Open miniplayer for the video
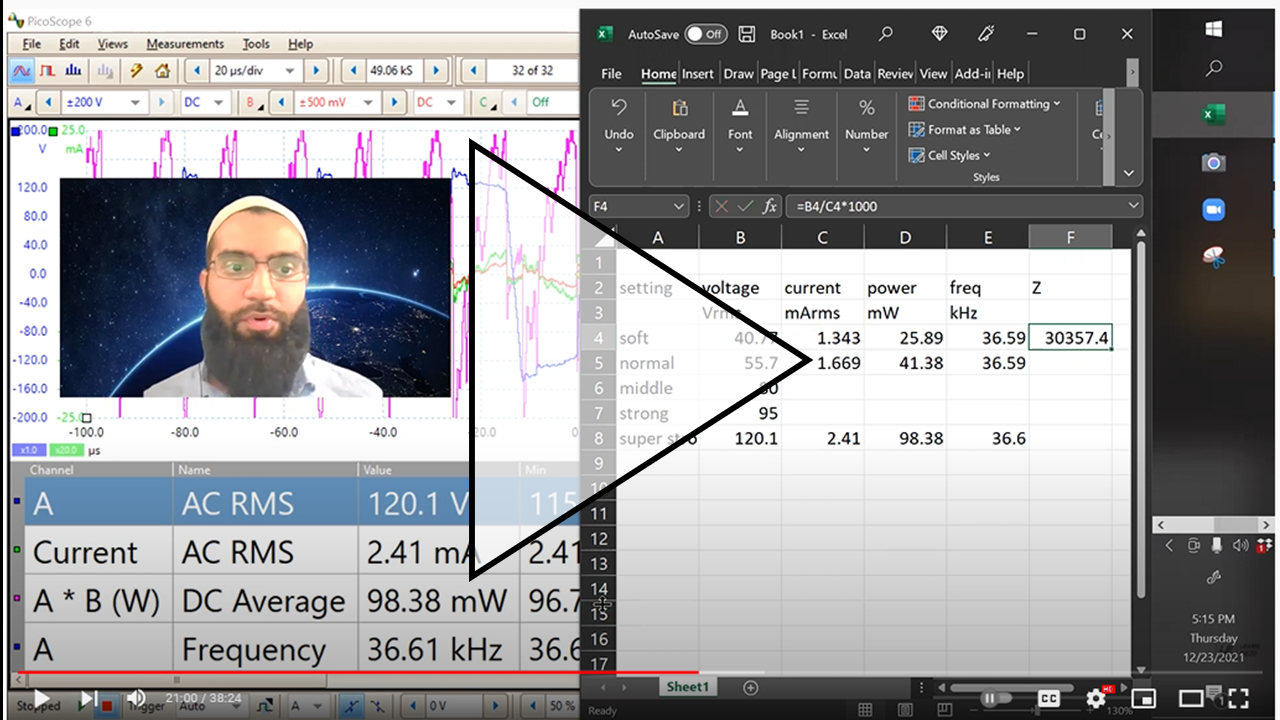The width and height of the screenshot is (1280, 720). tap(1144, 699)
